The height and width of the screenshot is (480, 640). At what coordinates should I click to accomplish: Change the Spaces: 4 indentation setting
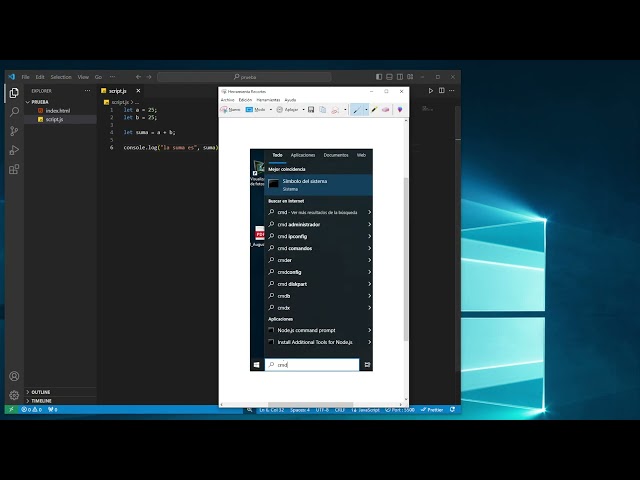(x=300, y=410)
